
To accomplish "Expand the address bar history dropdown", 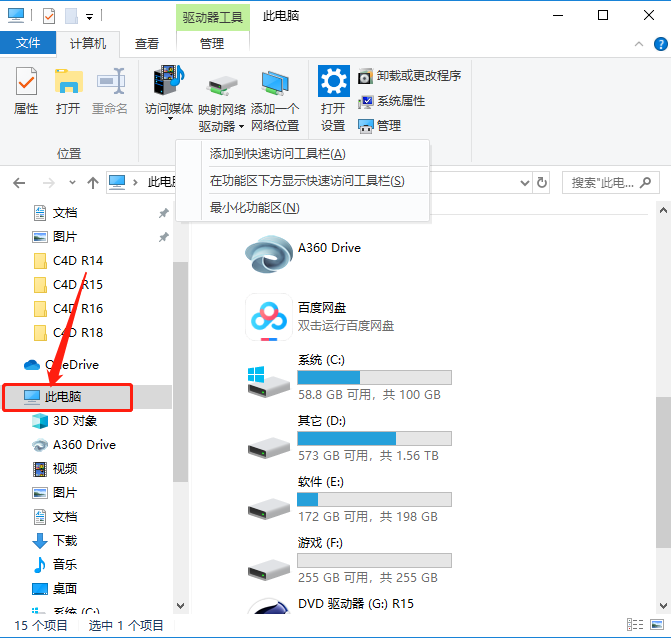I will click(525, 183).
